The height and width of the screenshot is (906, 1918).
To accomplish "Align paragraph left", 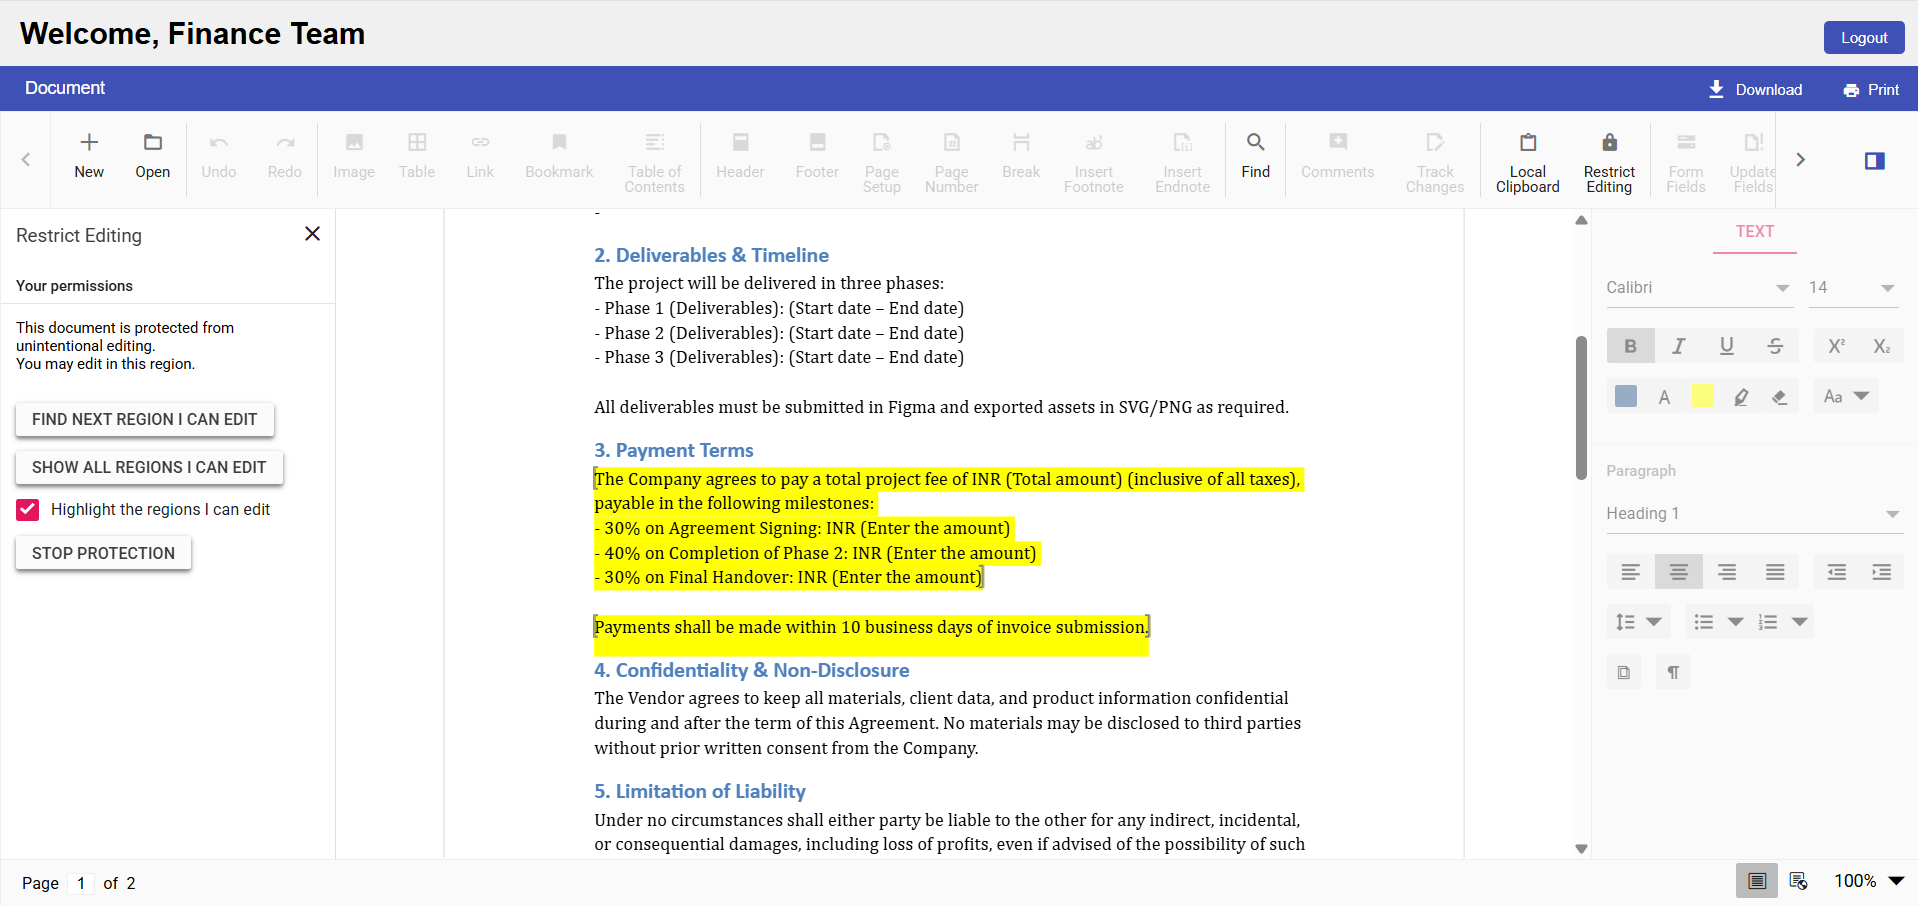I will [1631, 572].
